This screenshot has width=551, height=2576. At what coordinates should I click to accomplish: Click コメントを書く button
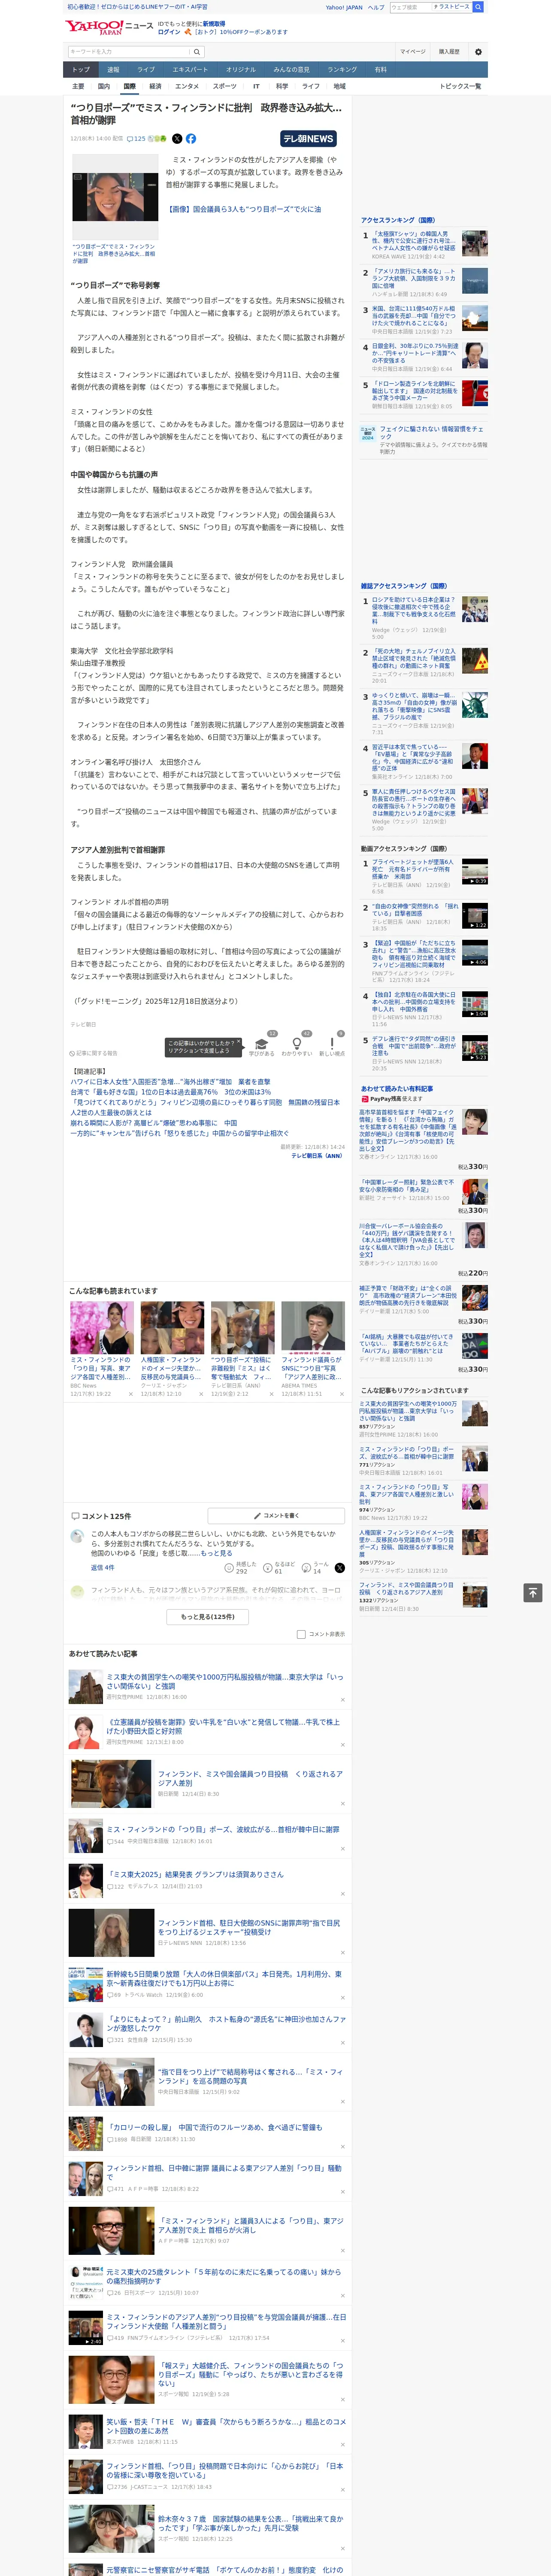coord(276,1516)
